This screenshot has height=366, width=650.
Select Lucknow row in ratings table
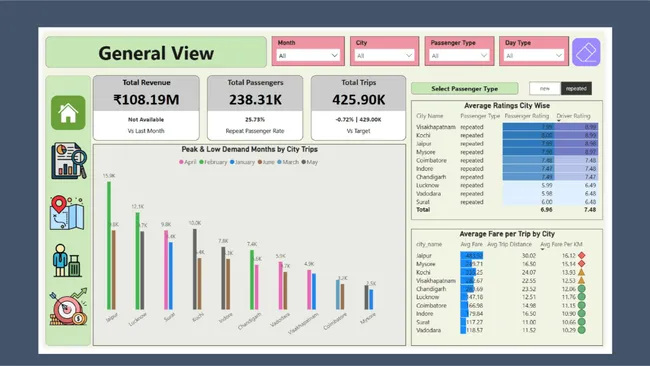tap(507, 185)
